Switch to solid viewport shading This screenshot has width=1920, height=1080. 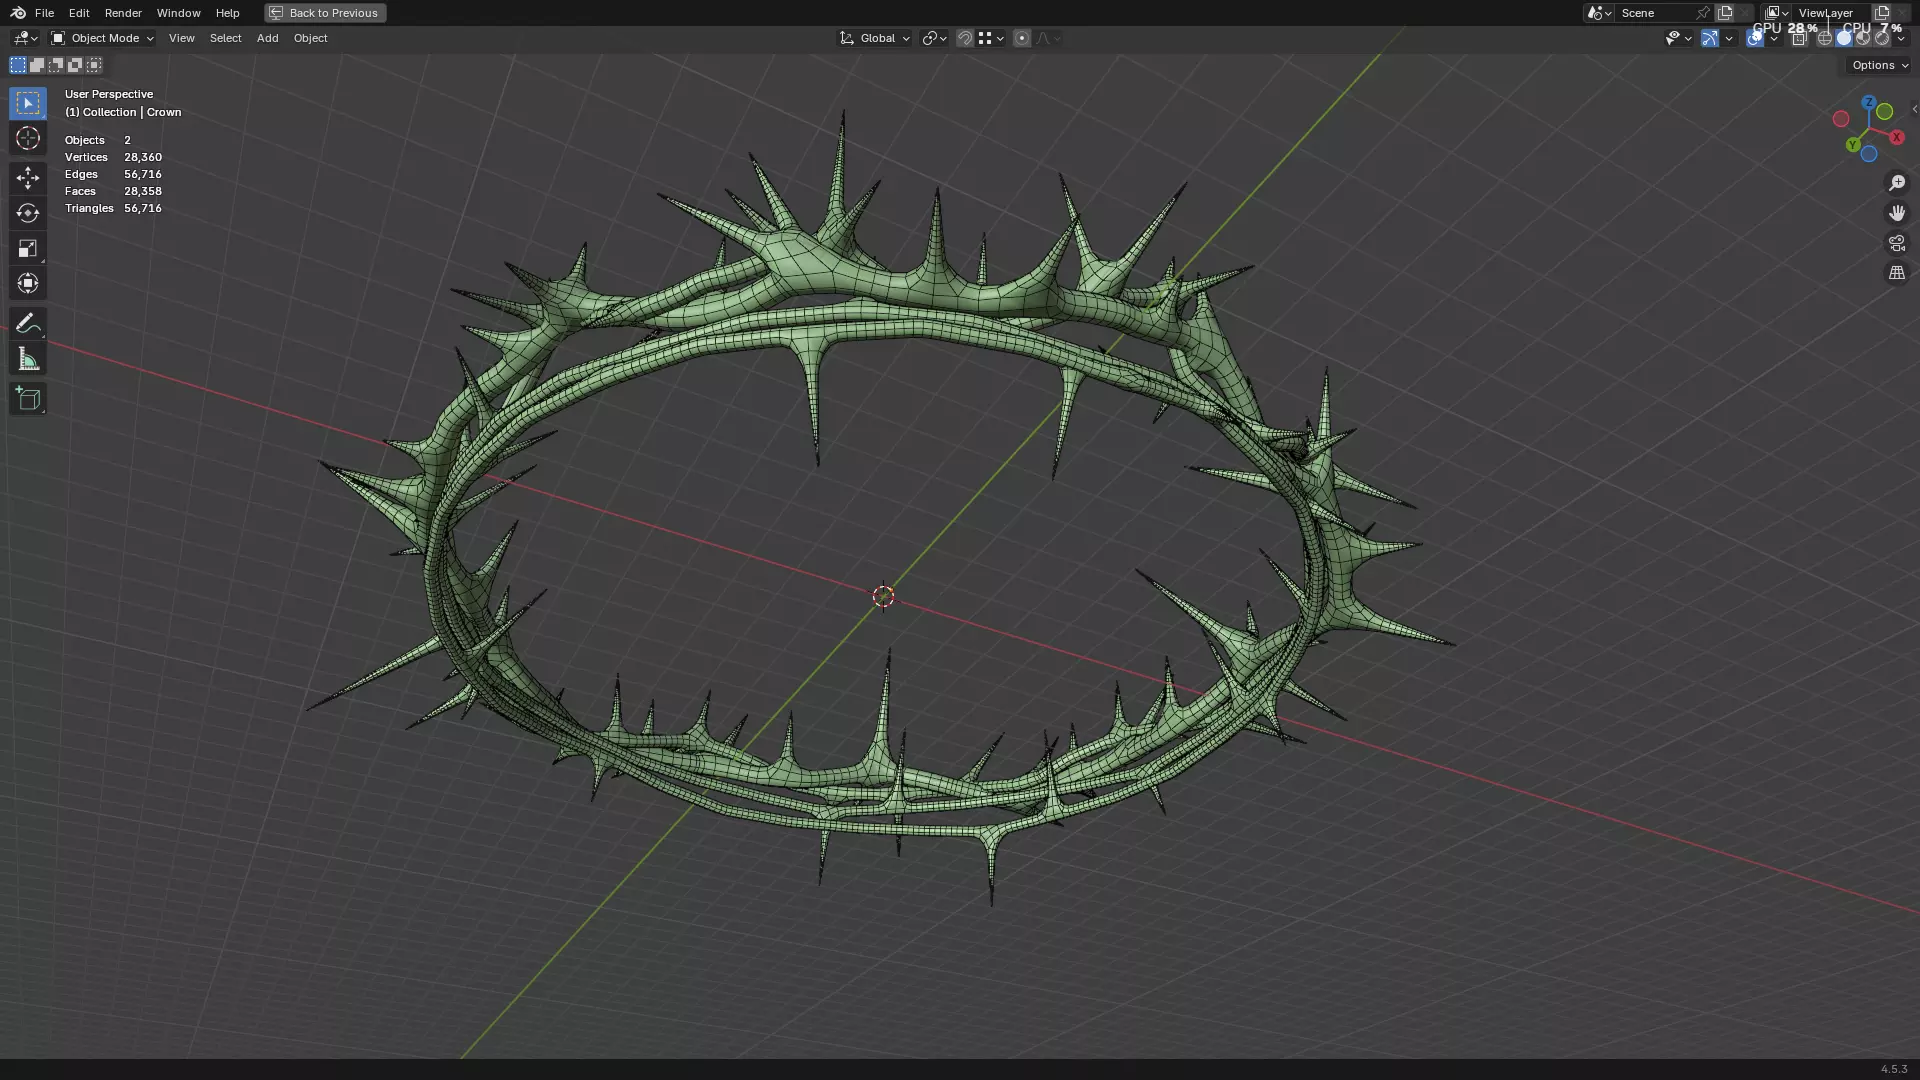pos(1844,38)
